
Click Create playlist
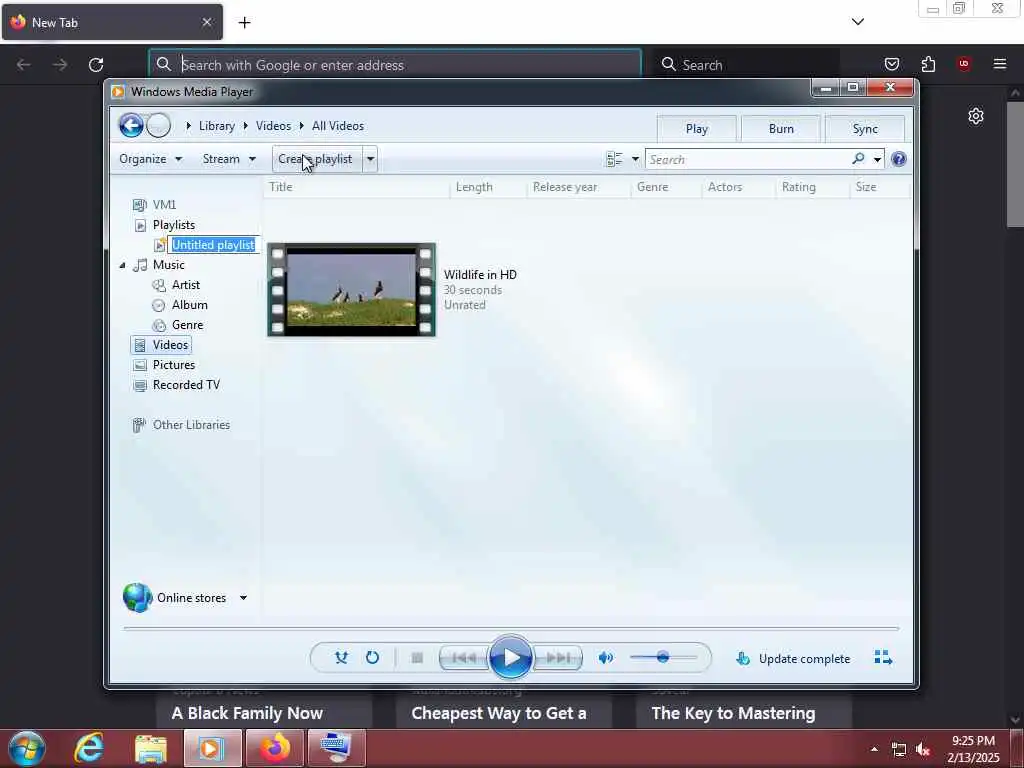[x=316, y=159]
